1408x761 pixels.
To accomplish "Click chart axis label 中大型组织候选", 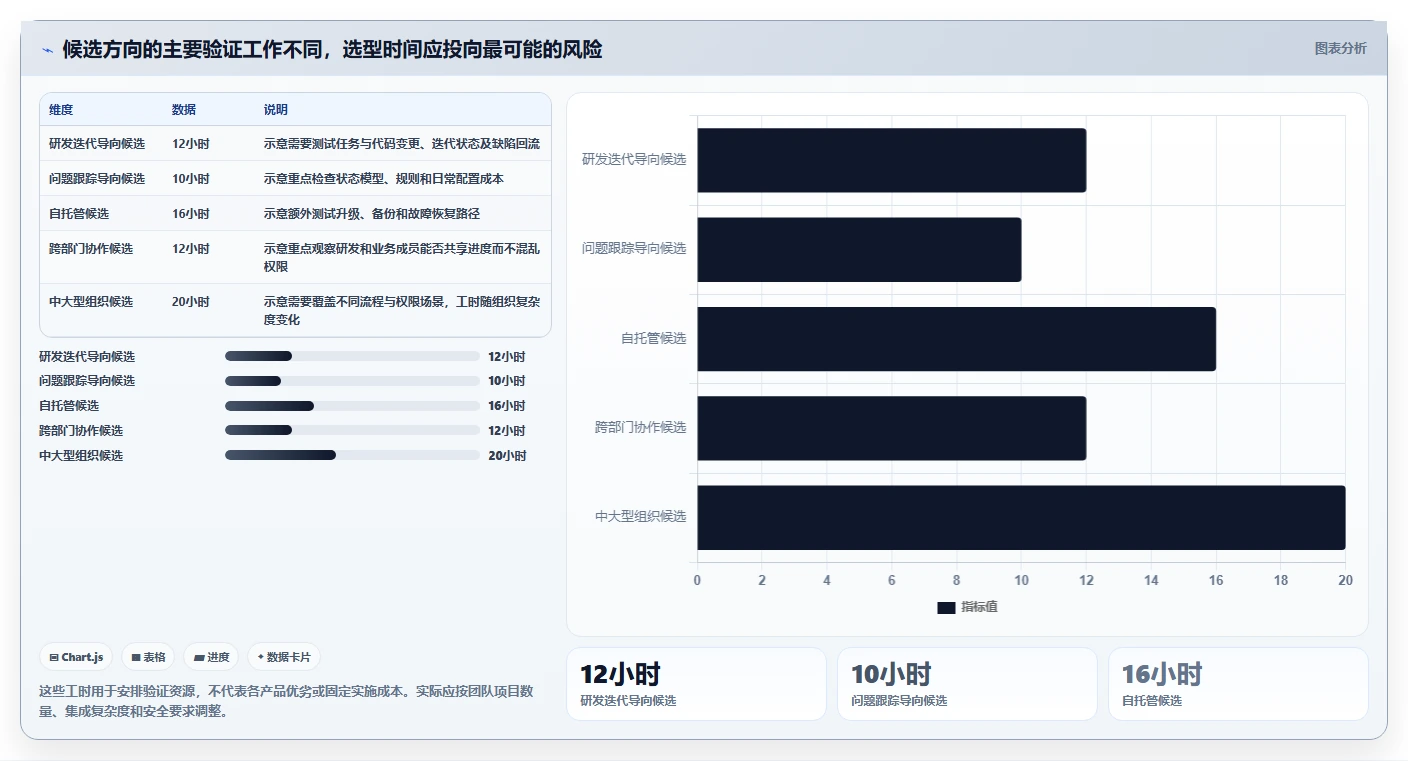I will click(x=641, y=517).
